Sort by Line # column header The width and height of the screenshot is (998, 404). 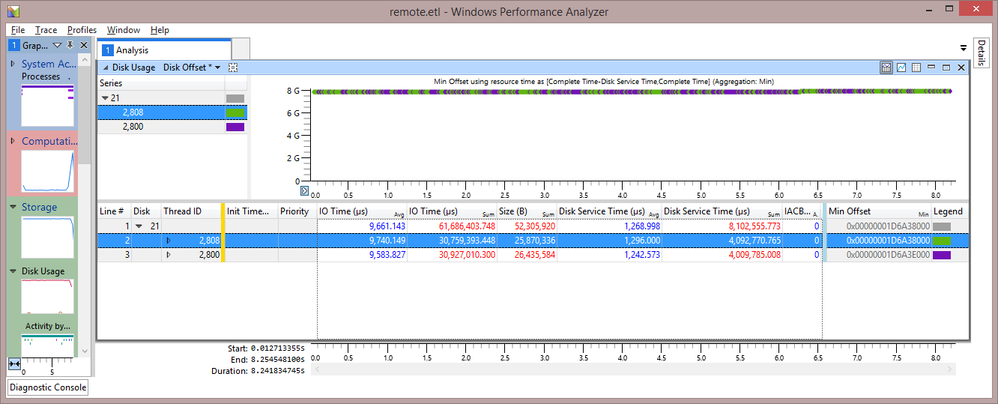point(113,211)
